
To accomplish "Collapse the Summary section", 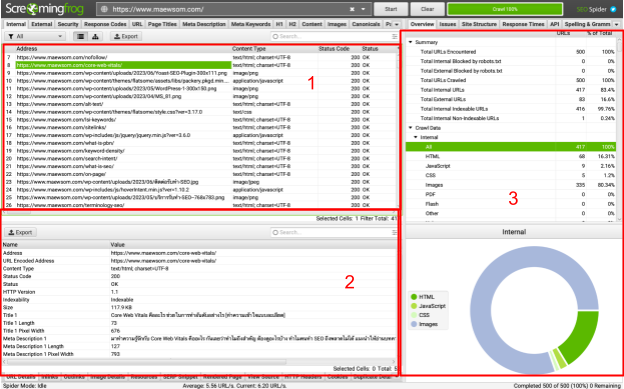I will (x=410, y=42).
